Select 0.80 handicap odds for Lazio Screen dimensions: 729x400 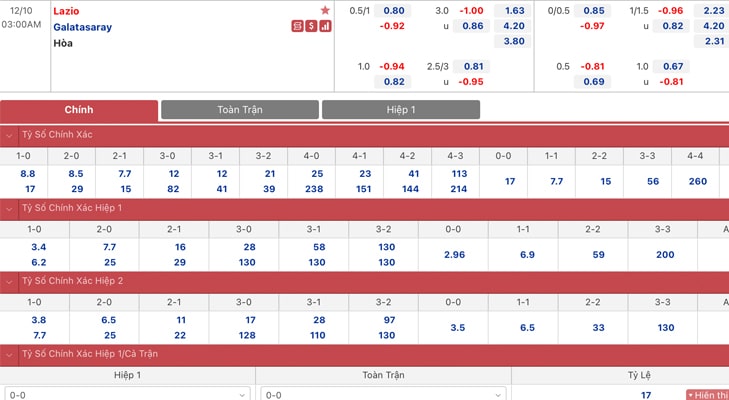click(392, 11)
